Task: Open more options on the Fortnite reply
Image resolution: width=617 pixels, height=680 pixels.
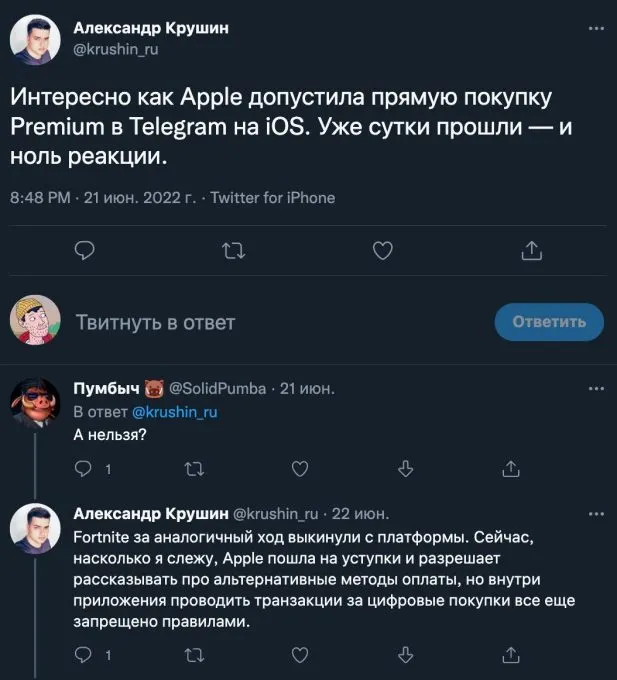Action: point(596,514)
